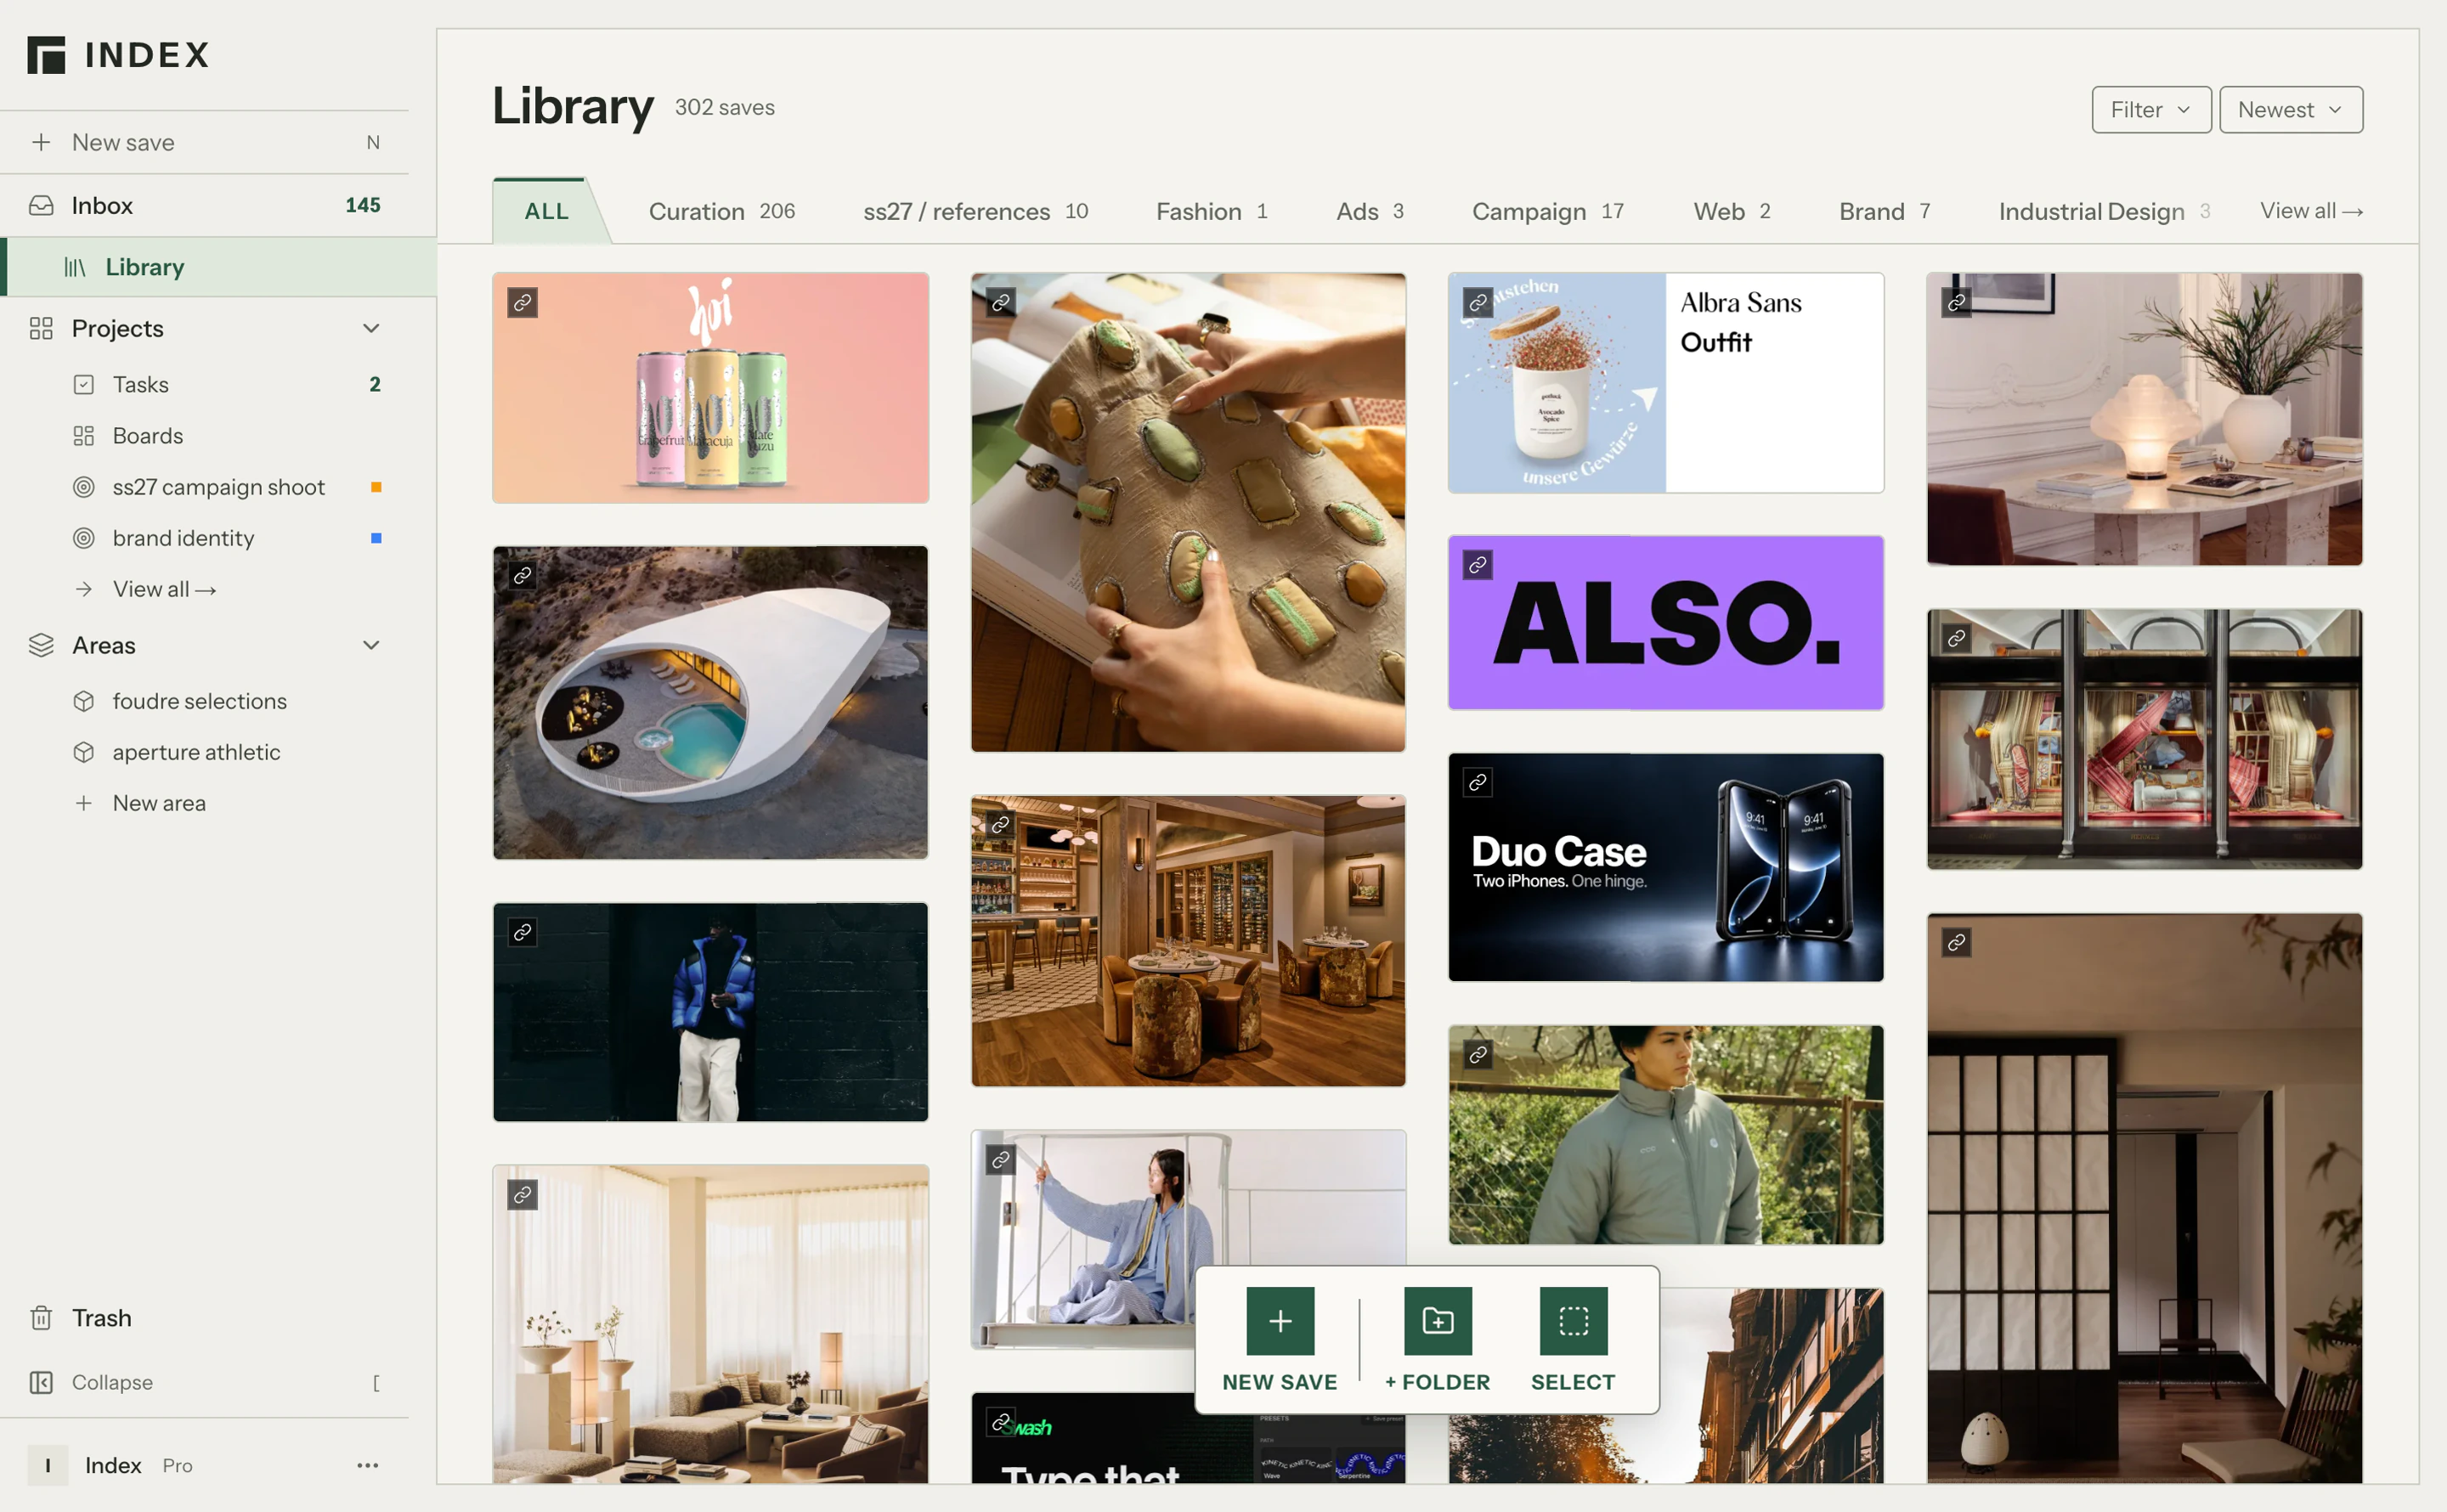Click the green New Save plus button
2447x1512 pixels.
[1280, 1320]
